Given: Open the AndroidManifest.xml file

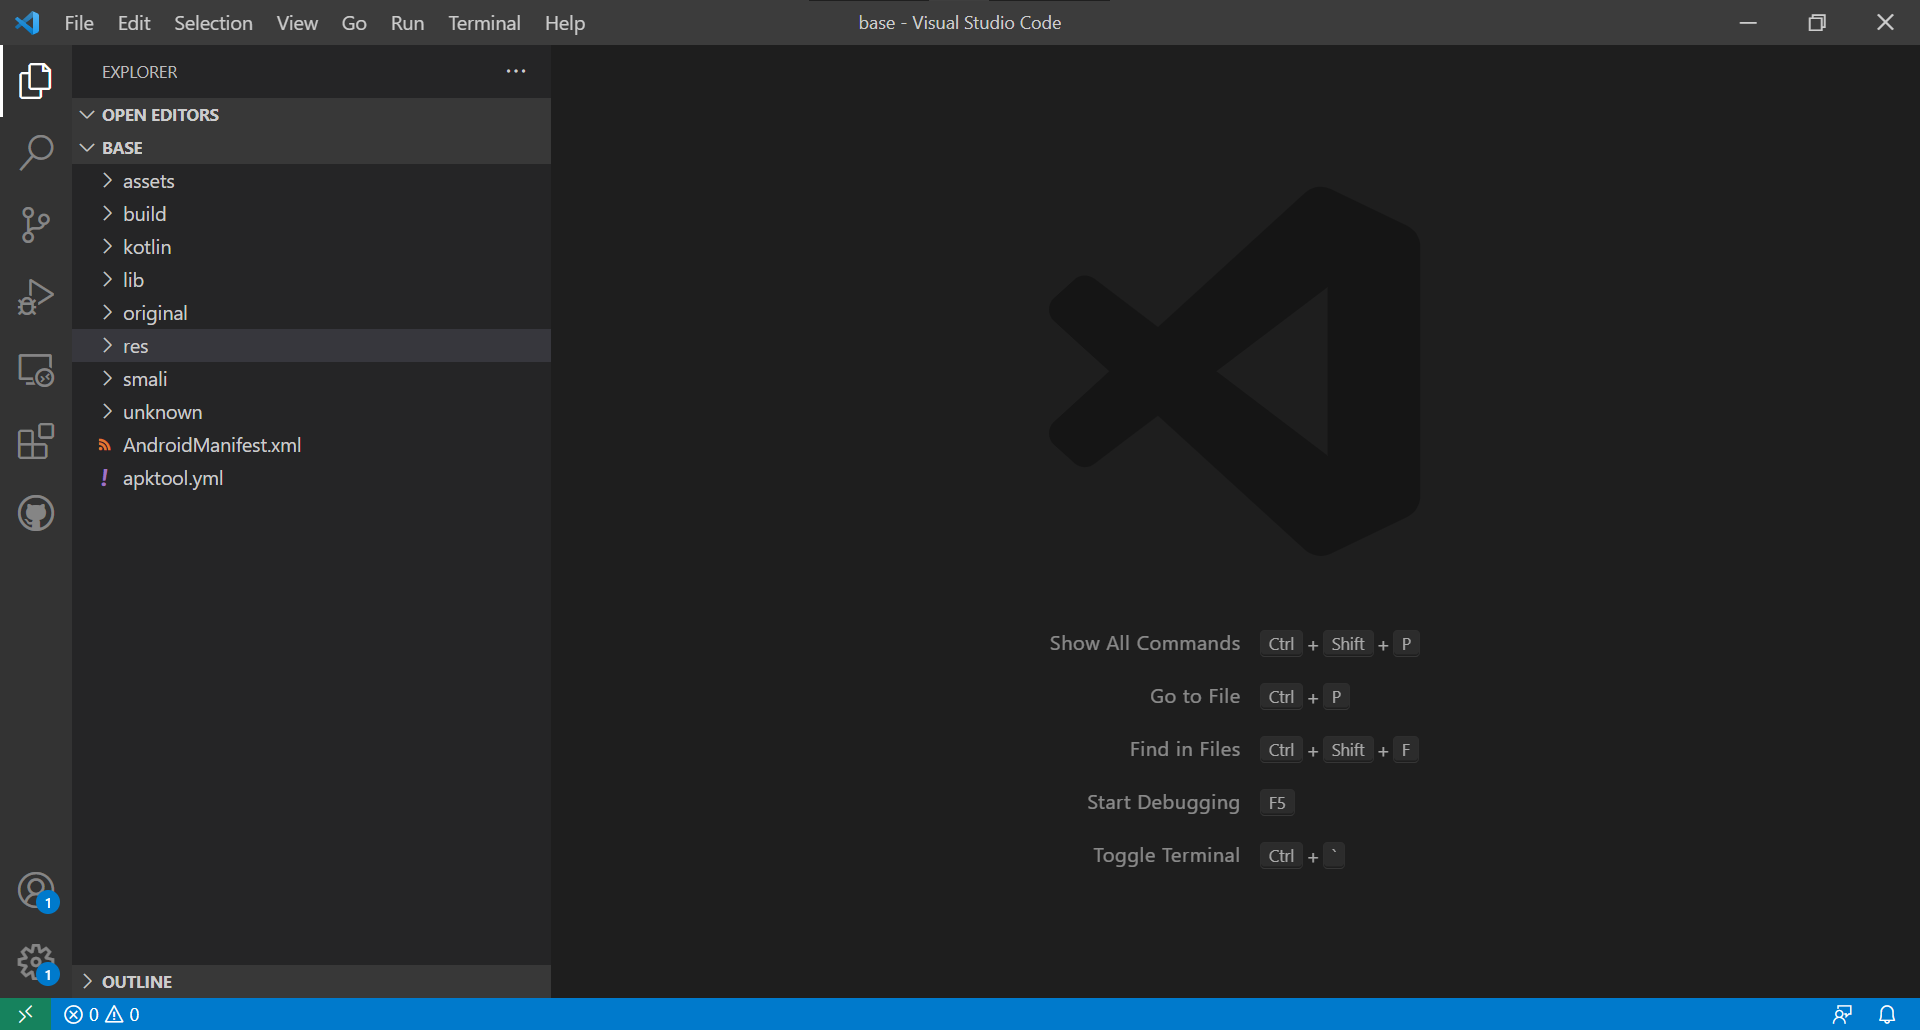Looking at the screenshot, I should [x=311, y=445].
